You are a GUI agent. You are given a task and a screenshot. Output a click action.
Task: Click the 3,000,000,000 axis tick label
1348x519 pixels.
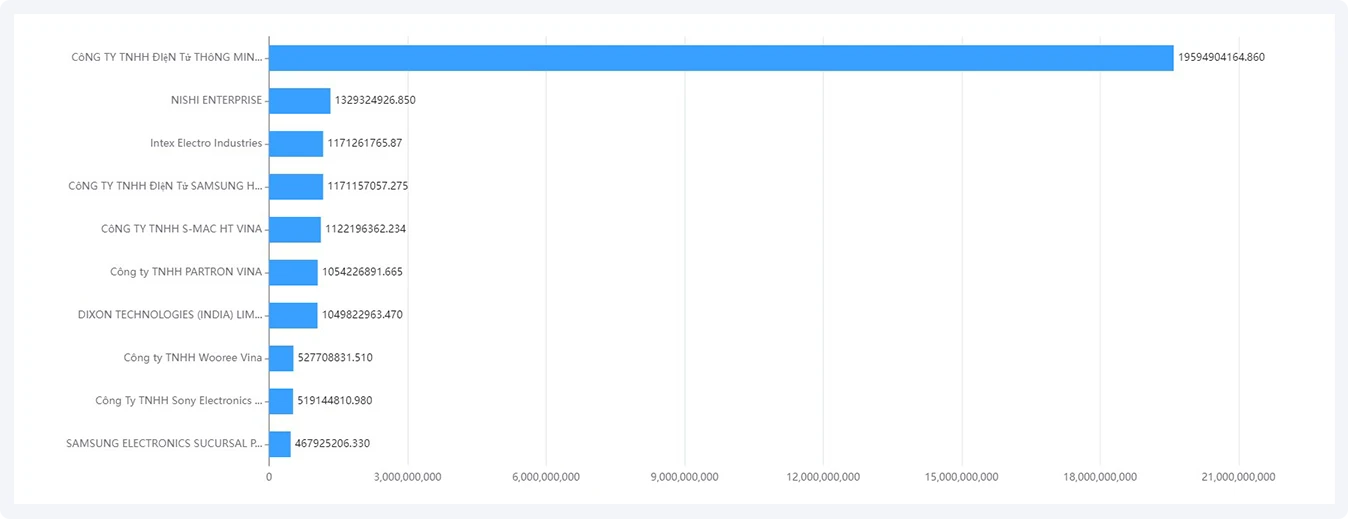point(407,477)
